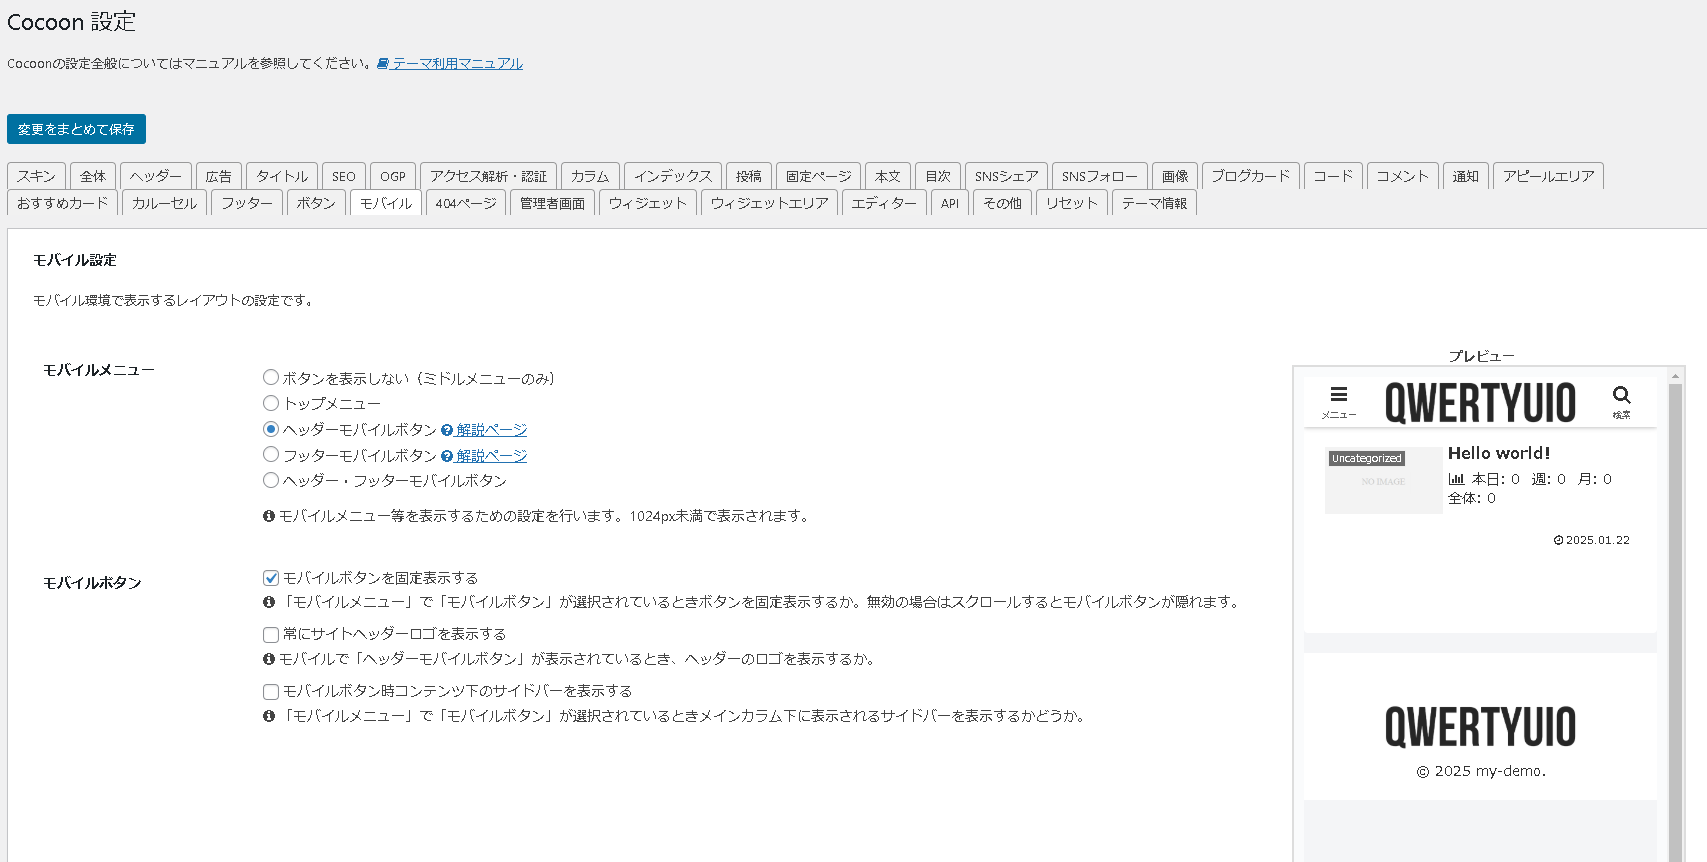Click the QWERTYUIO header logo in preview
Screen dimensions: 1707x862
pyautogui.click(x=1480, y=403)
